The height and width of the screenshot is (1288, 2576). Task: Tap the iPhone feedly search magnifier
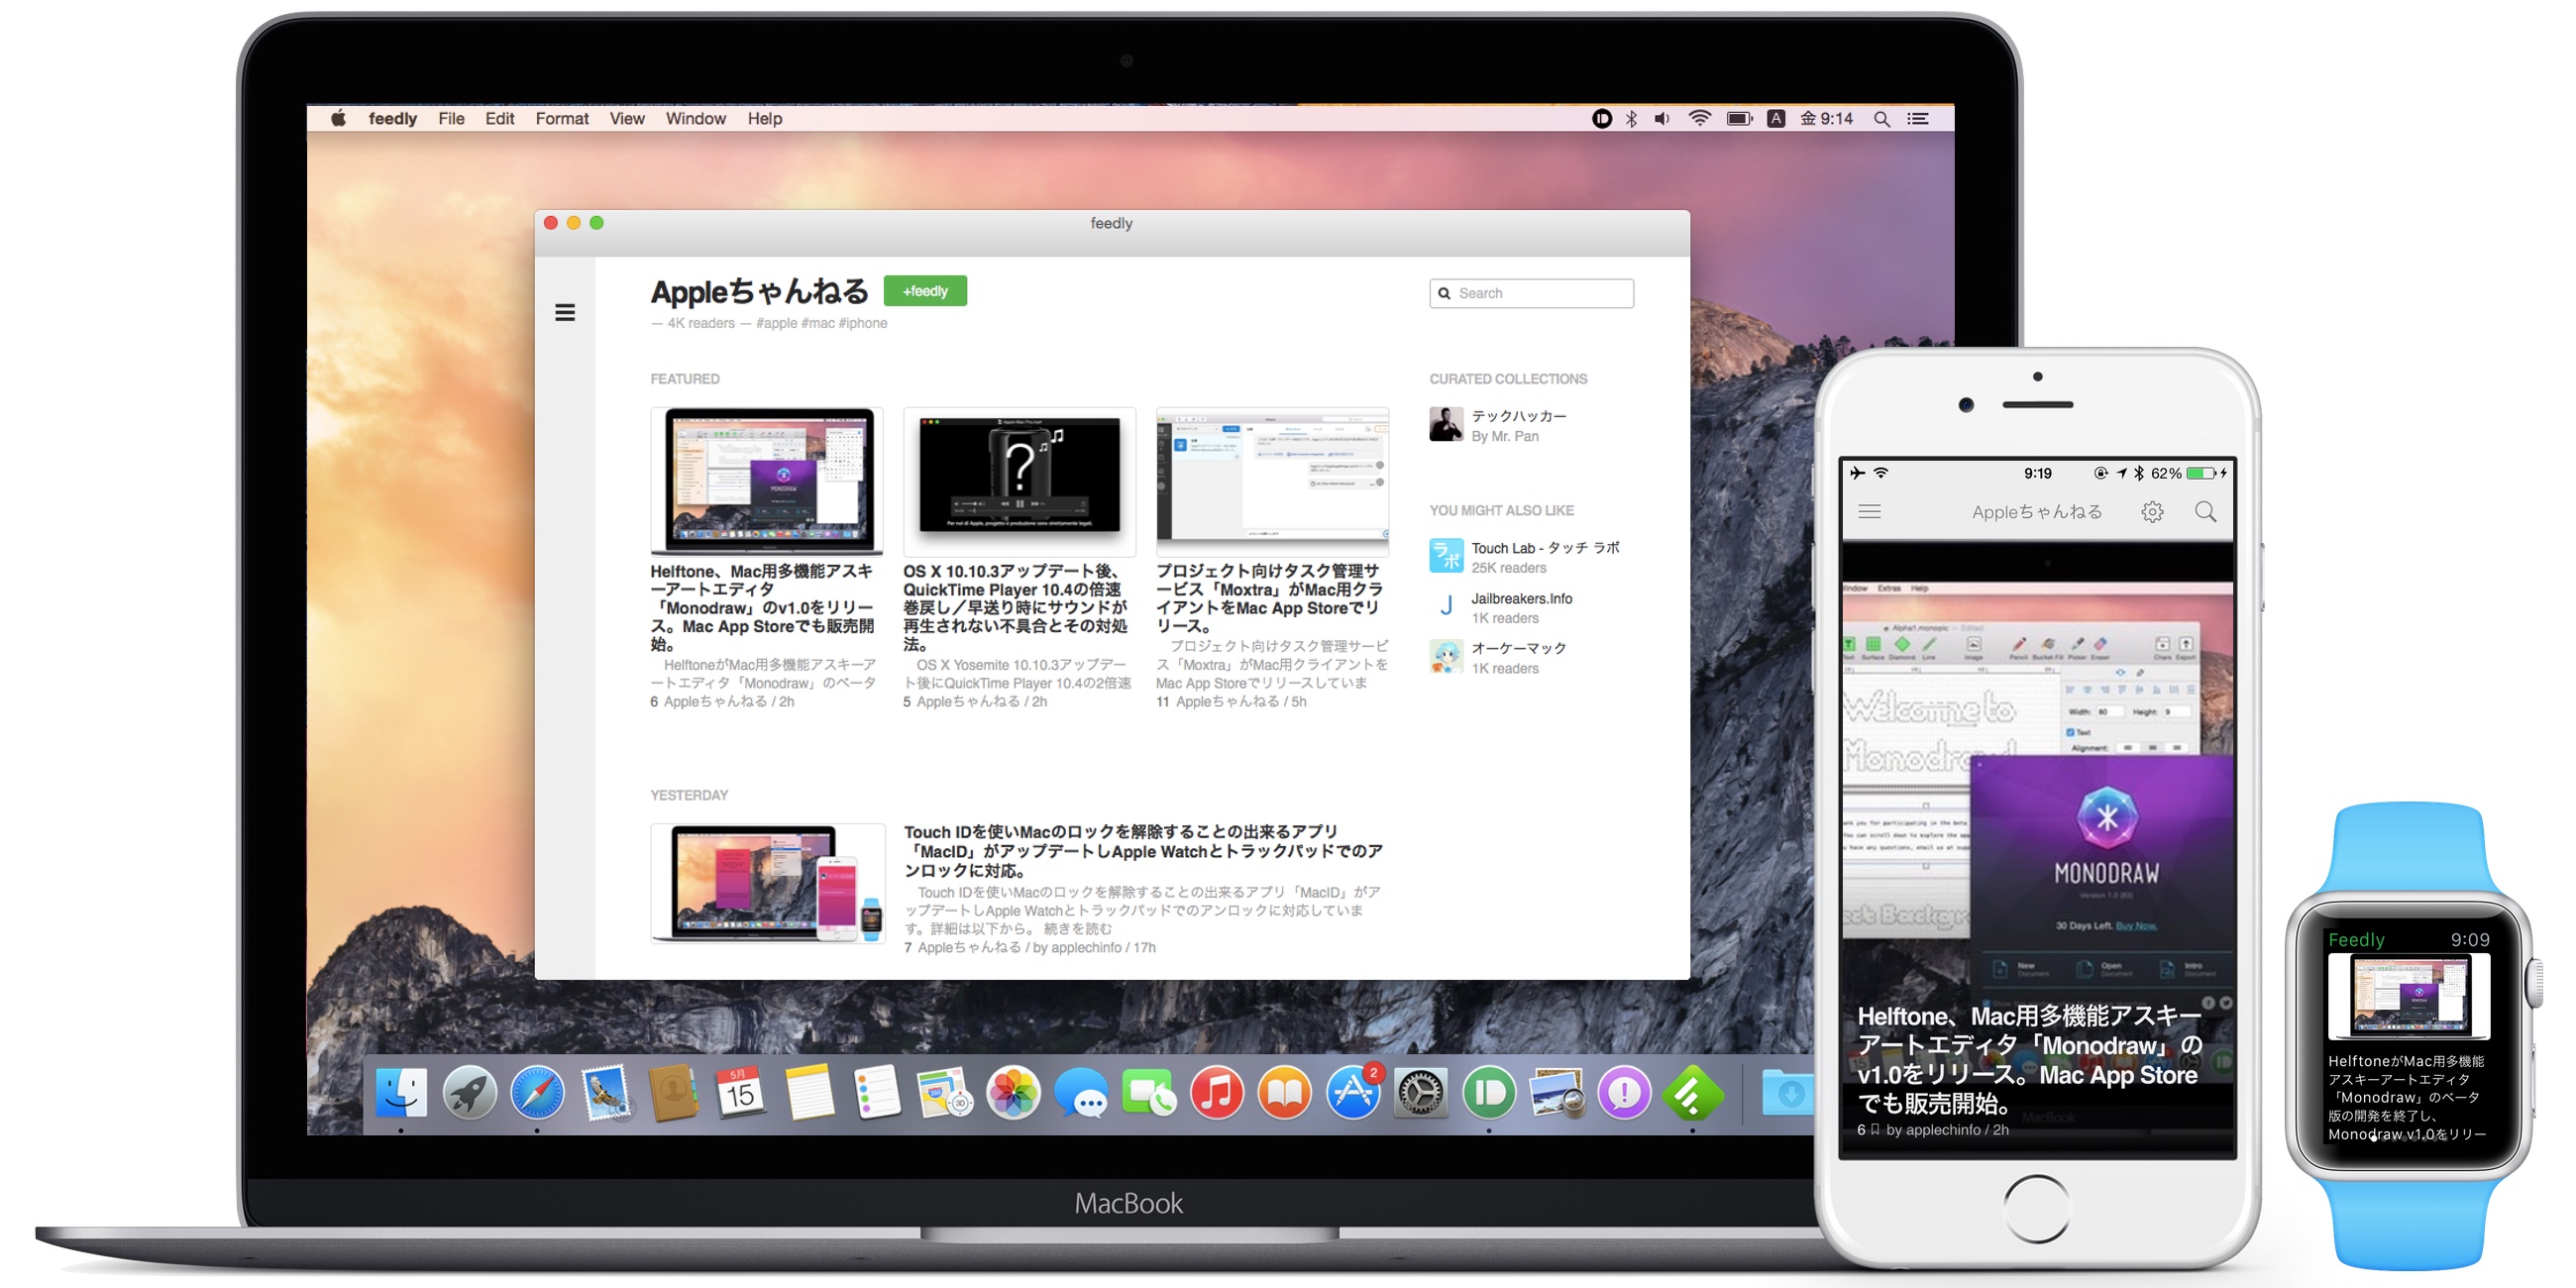[2205, 512]
